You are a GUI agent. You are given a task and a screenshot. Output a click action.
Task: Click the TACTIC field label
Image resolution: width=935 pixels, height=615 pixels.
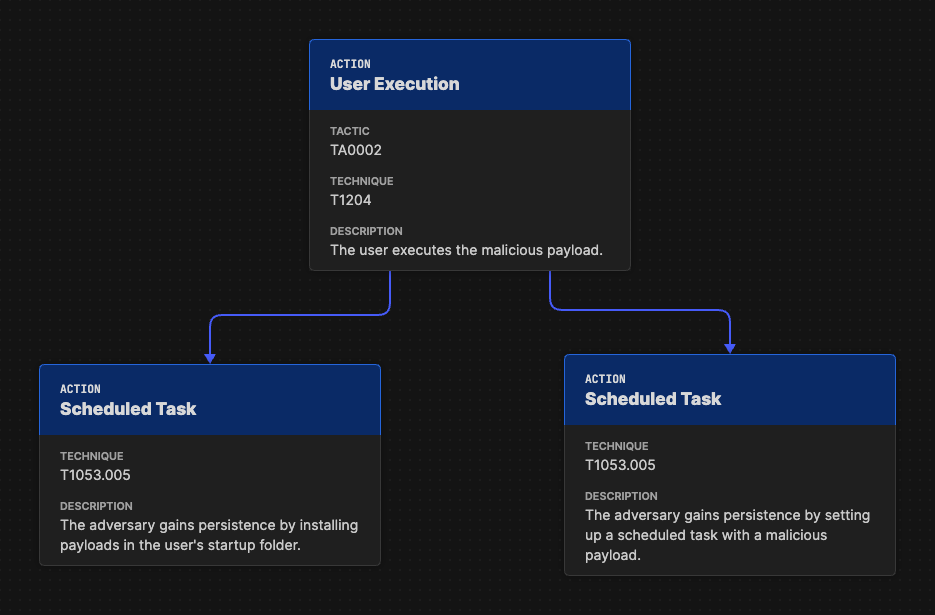click(x=350, y=131)
